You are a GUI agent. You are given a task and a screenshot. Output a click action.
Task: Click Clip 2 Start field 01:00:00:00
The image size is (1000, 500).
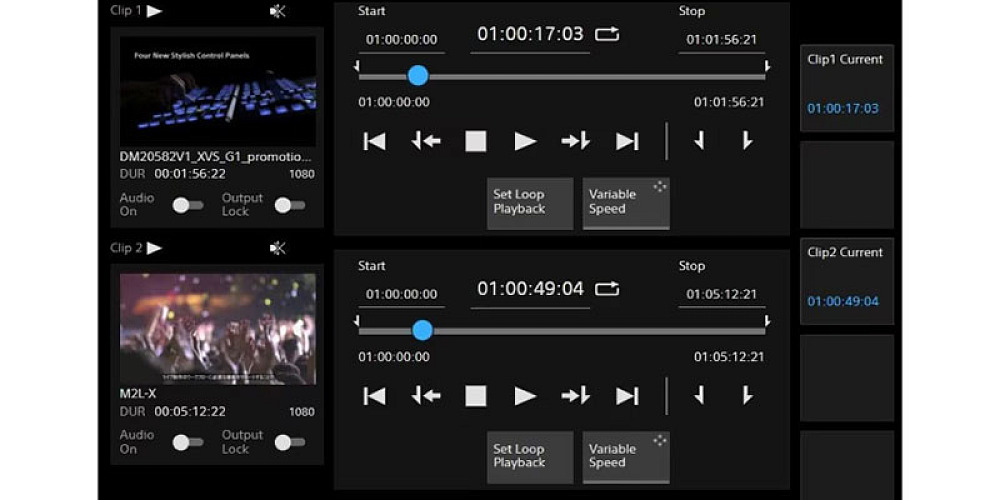pyautogui.click(x=402, y=295)
